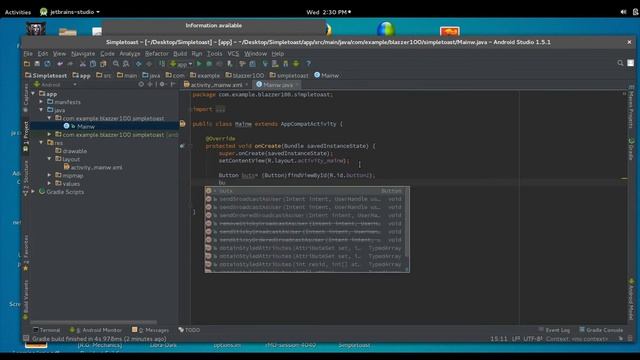Expand the androidTest simpletoast package
Viewport: 640px width, 360px height.
coord(49,134)
